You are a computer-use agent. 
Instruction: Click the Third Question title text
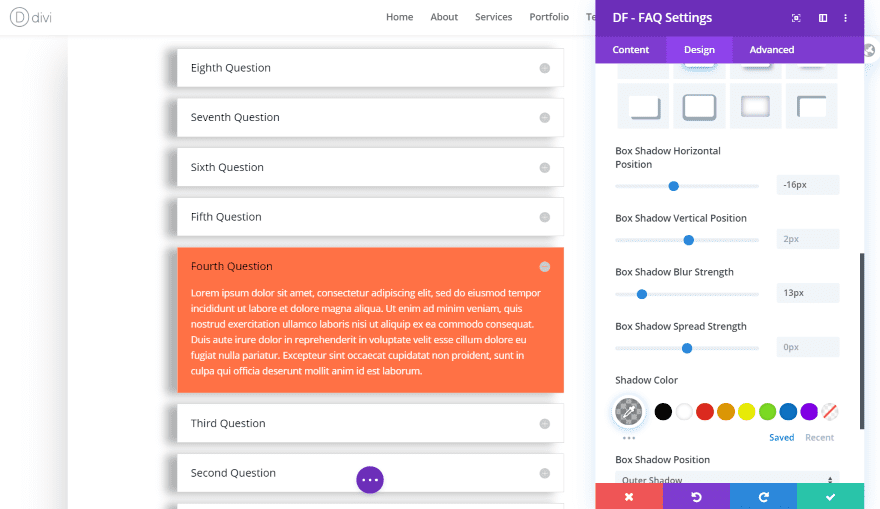tap(228, 424)
